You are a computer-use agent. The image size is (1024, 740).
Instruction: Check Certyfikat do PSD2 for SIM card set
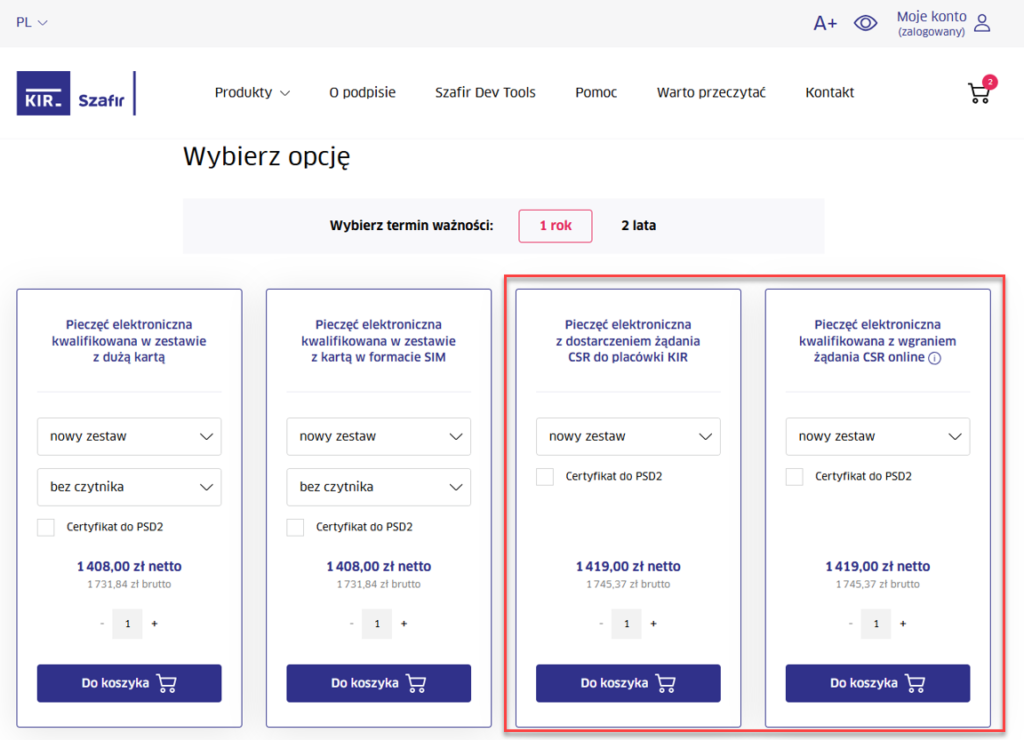click(x=295, y=527)
